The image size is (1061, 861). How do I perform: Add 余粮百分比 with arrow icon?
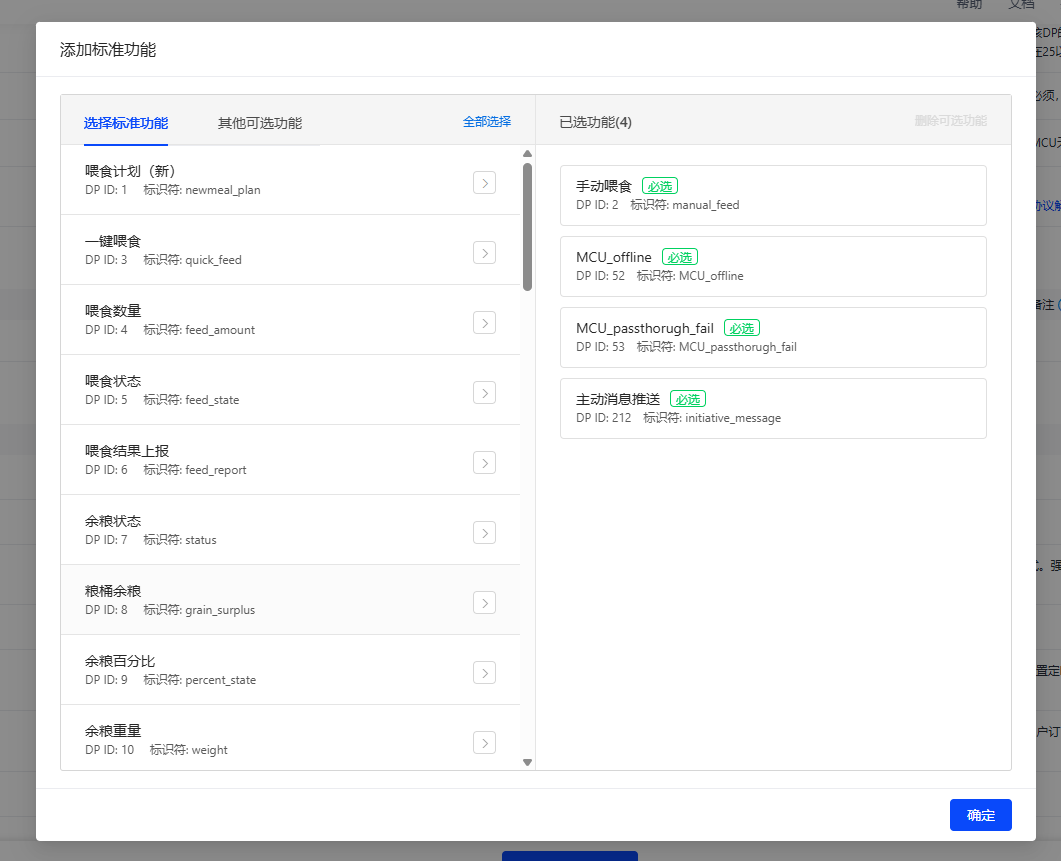[x=484, y=672]
